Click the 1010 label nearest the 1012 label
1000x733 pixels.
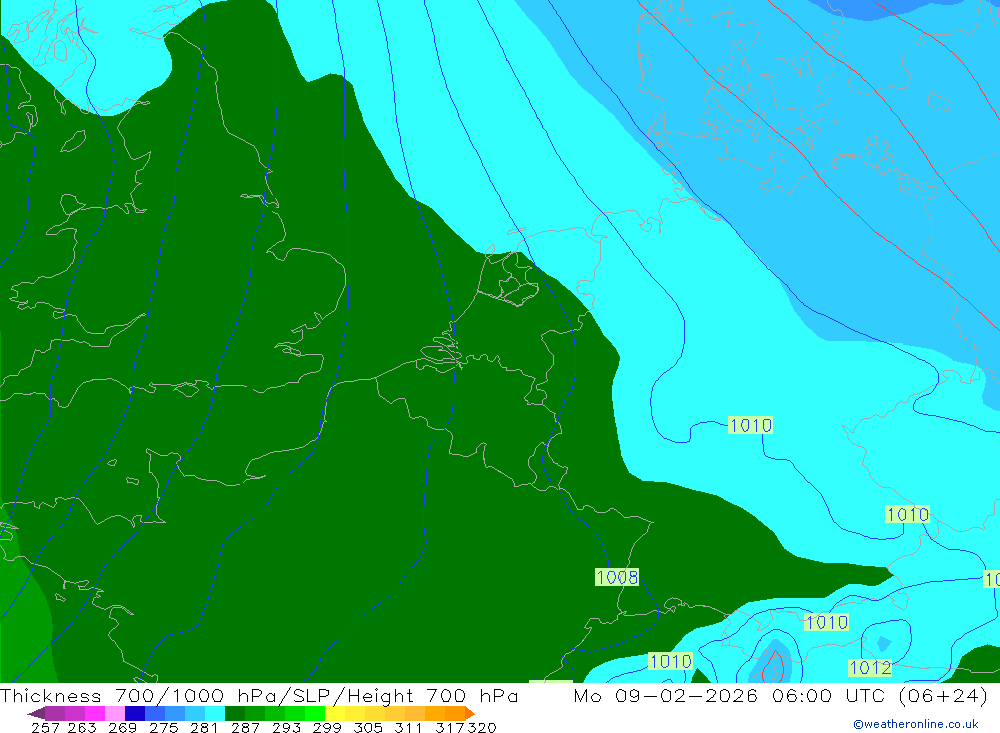827,622
